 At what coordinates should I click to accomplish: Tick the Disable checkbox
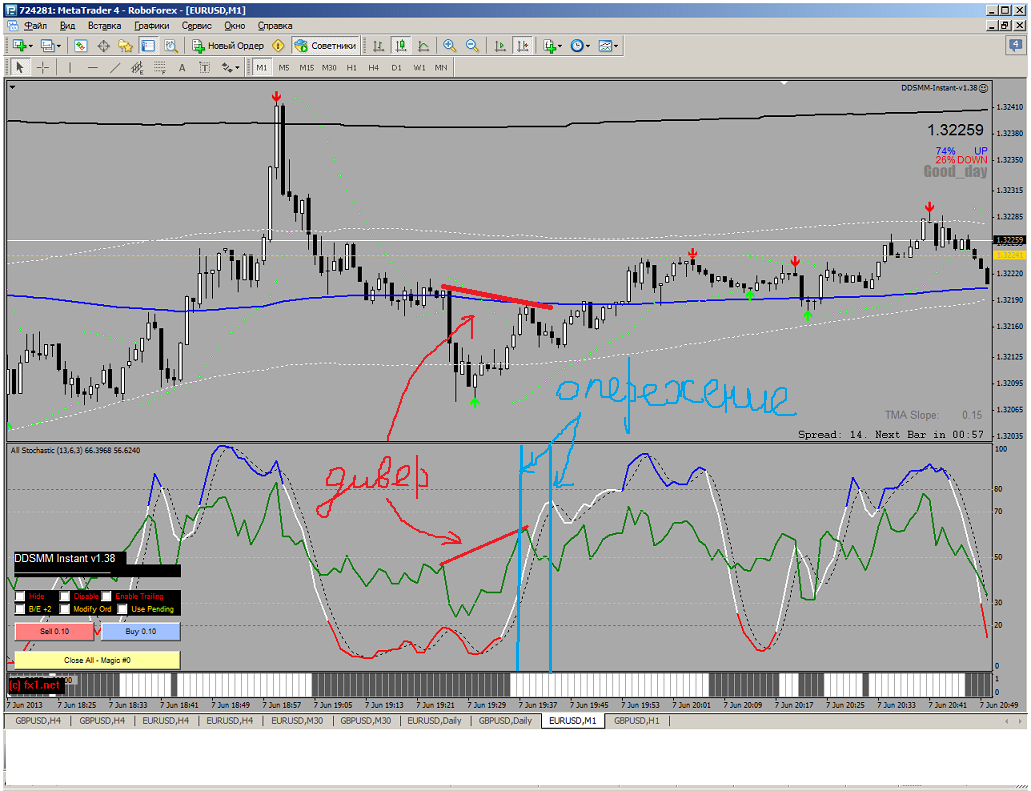click(x=64, y=596)
